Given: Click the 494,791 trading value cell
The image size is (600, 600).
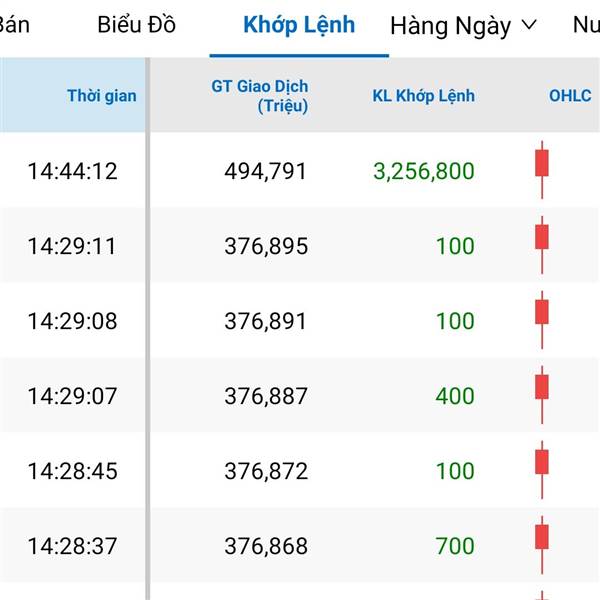Looking at the screenshot, I should (x=266, y=171).
